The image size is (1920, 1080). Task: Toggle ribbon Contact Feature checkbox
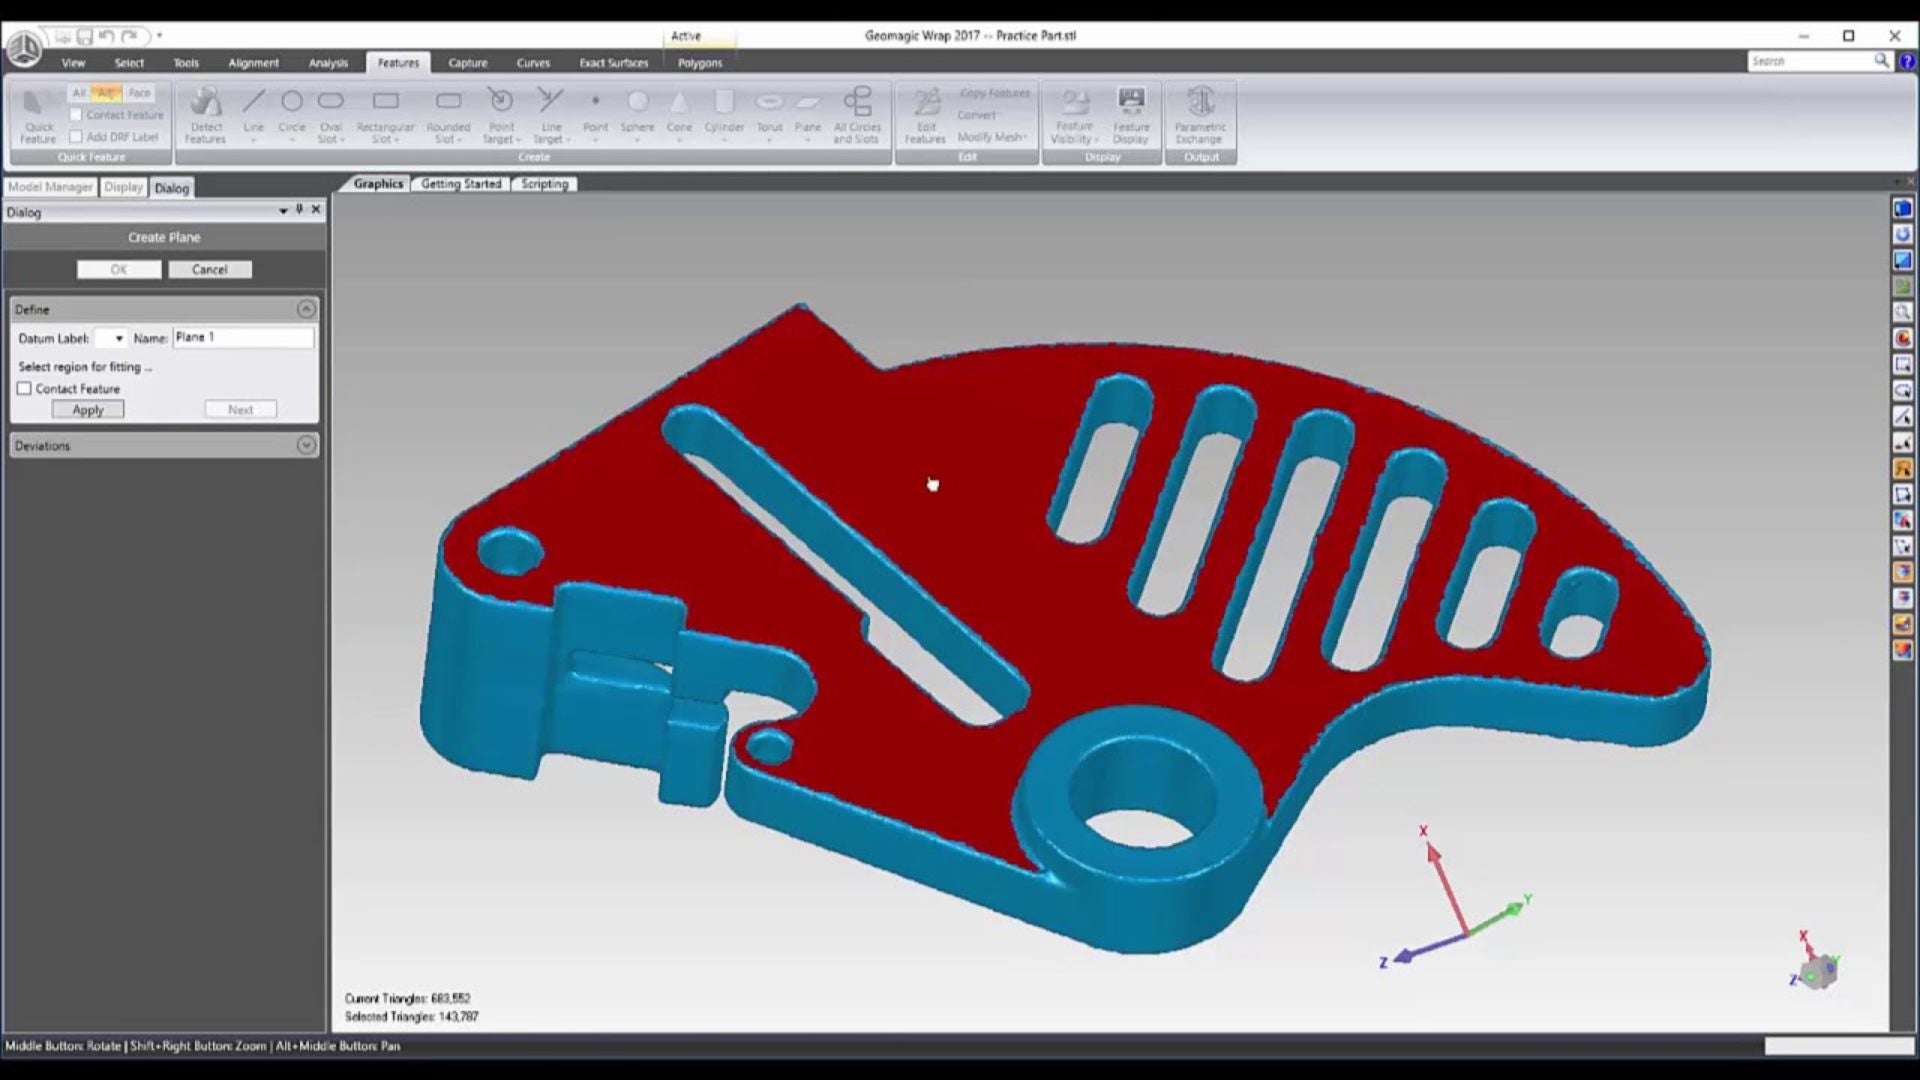pyautogui.click(x=76, y=115)
